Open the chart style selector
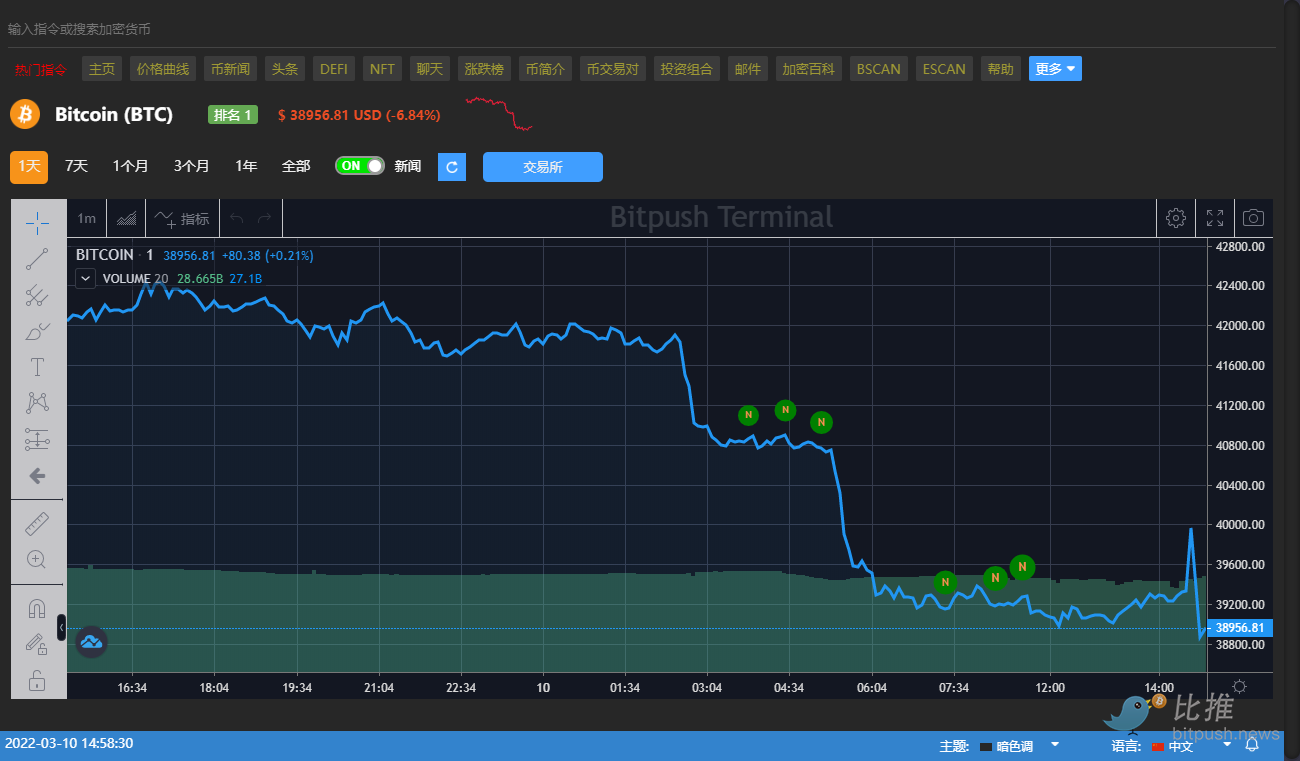This screenshot has height=761, width=1300. [126, 218]
